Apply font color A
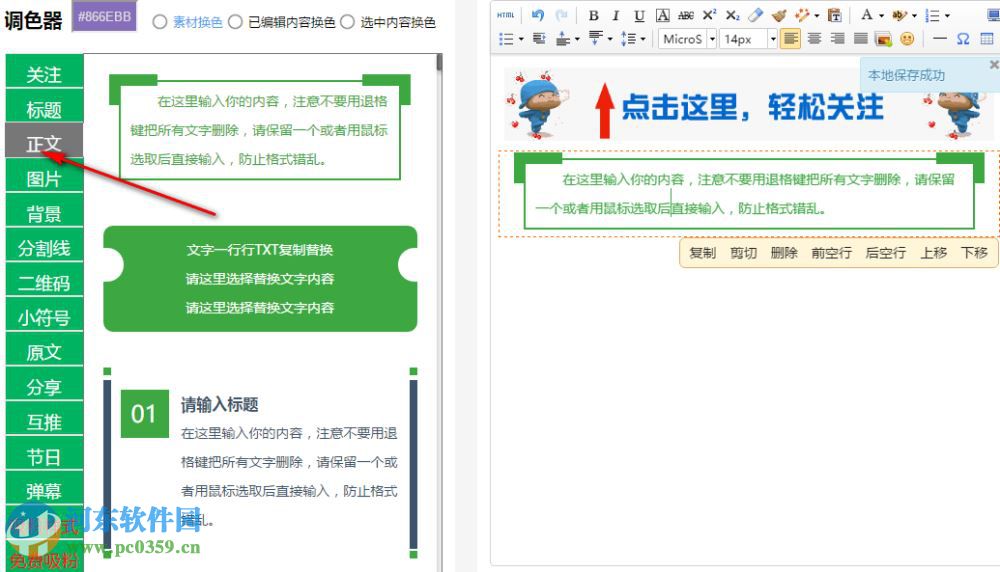1000x572 pixels. 867,15
